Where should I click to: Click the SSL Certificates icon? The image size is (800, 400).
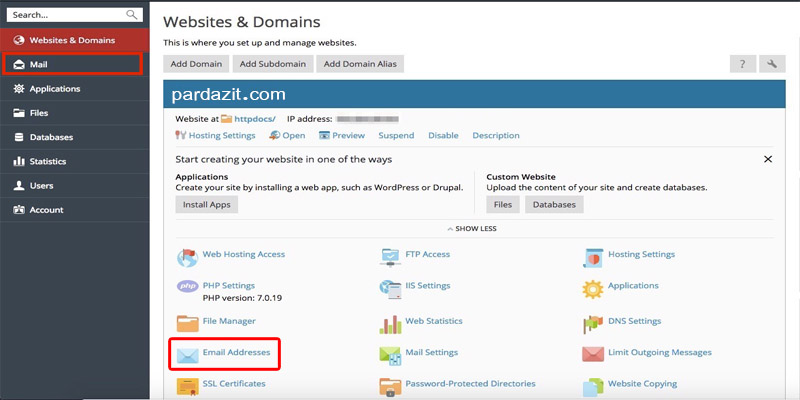point(187,385)
